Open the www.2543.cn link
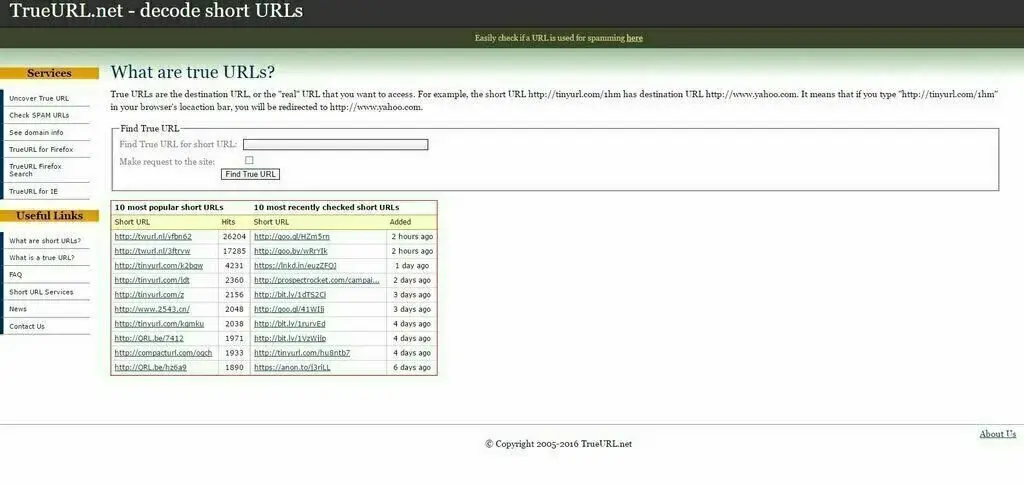Viewport: 1024px width, 484px height. click(152, 309)
